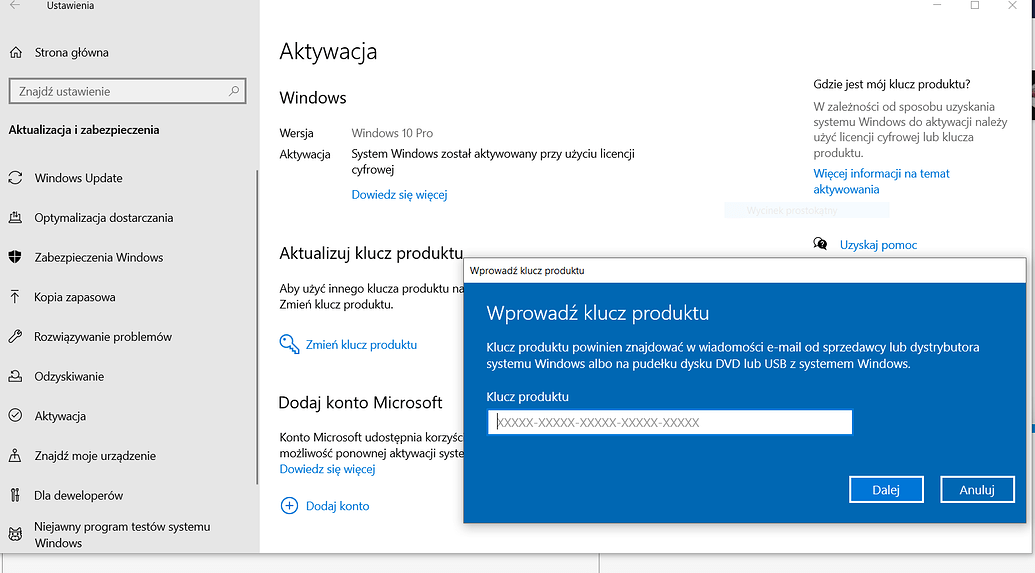Viewport: 1035px width, 573px height.
Task: Select the Aktywacja sidebar entry
Action: coord(60,416)
